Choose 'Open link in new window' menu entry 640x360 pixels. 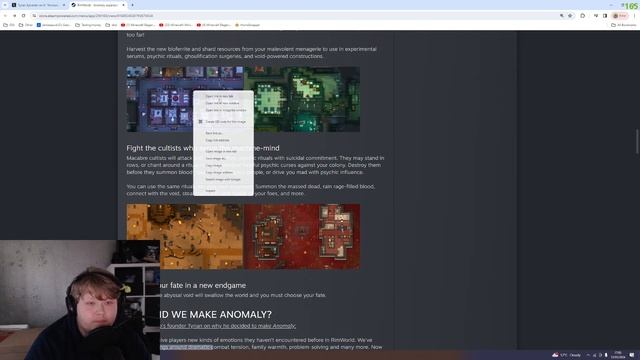pos(223,103)
